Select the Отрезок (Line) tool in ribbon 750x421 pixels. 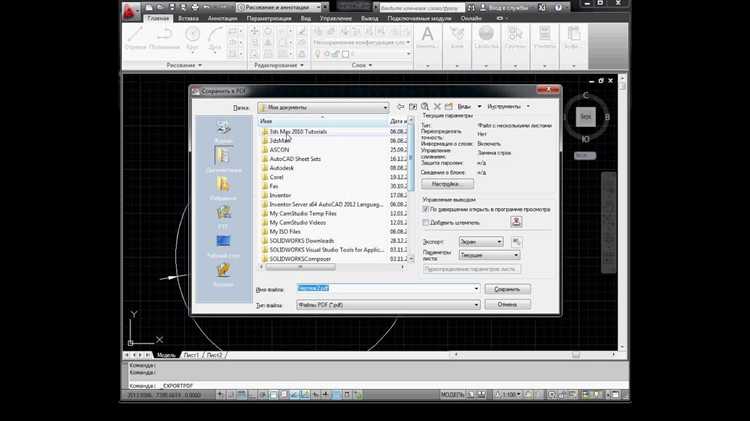pyautogui.click(x=135, y=38)
